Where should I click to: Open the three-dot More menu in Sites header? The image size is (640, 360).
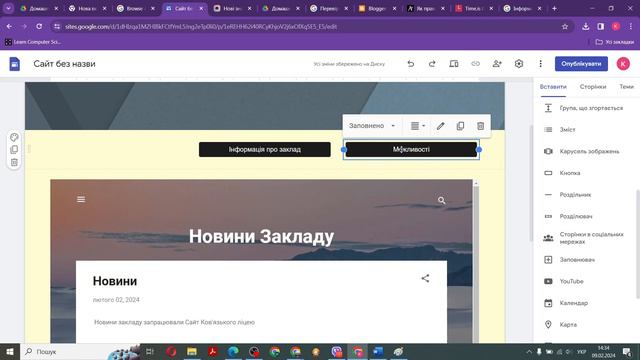(x=540, y=64)
